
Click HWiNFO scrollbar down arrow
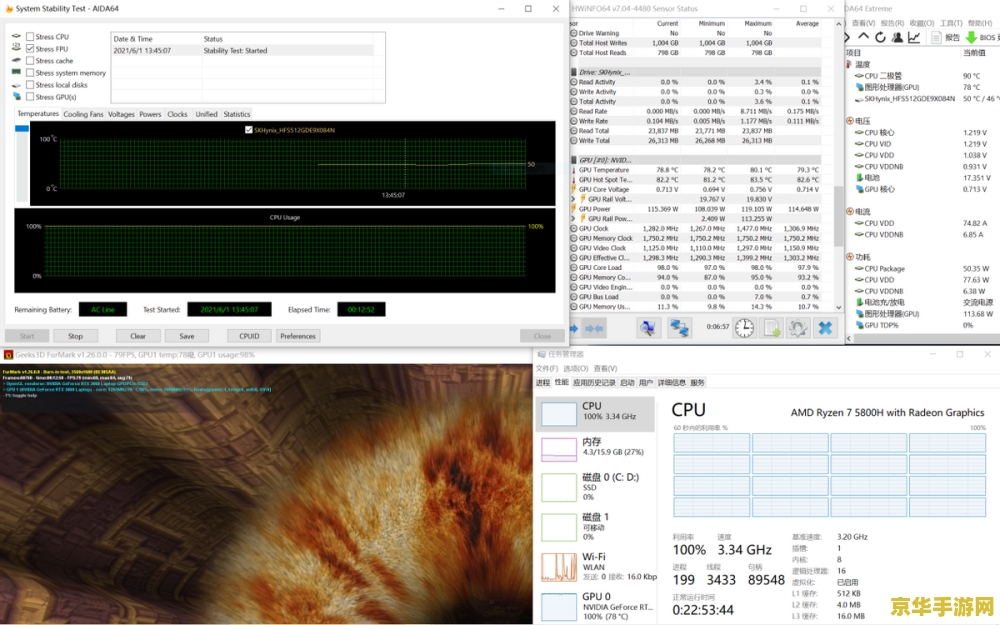(x=839, y=307)
